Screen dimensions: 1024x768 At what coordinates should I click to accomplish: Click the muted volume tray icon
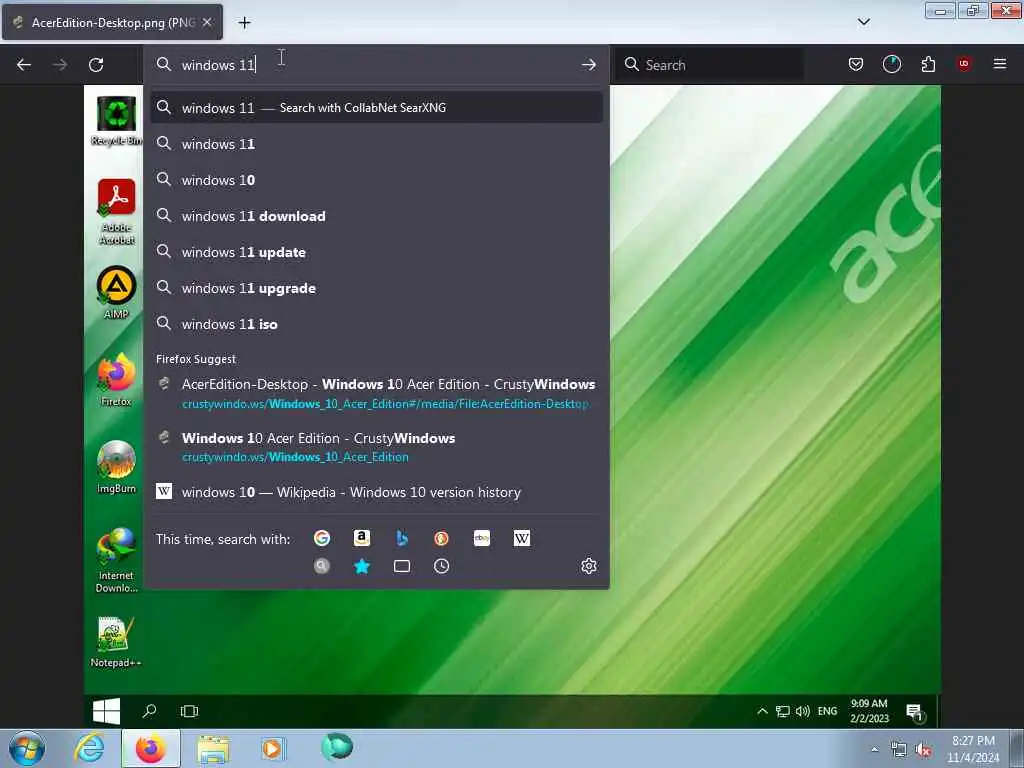(923, 750)
